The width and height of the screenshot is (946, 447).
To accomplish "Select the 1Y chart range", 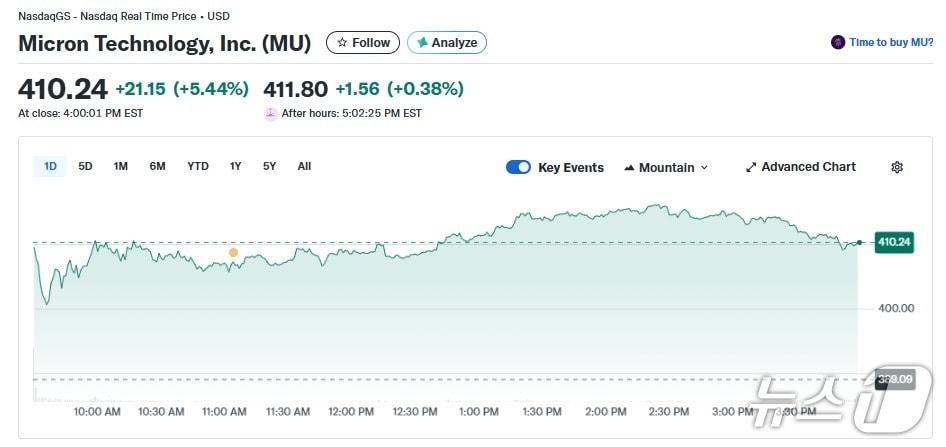I will pos(235,167).
